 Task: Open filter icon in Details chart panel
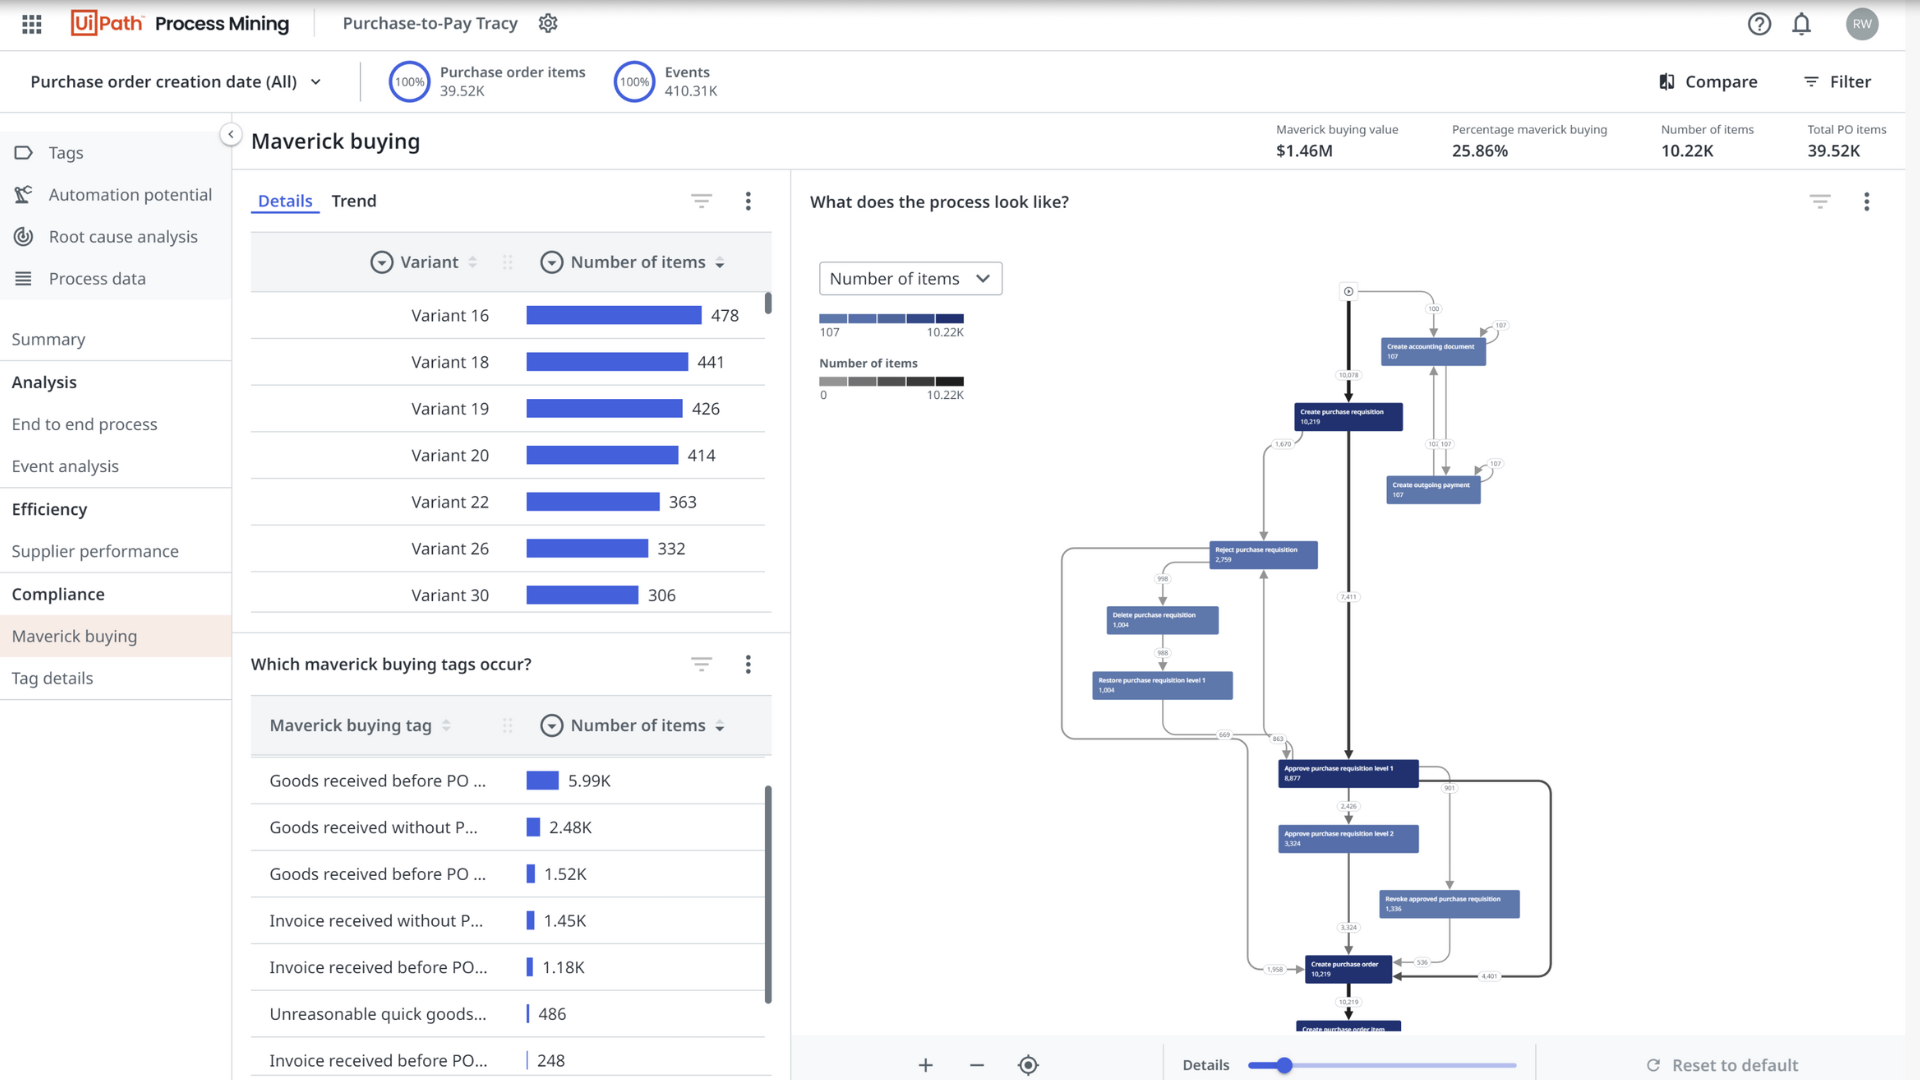pos(701,201)
